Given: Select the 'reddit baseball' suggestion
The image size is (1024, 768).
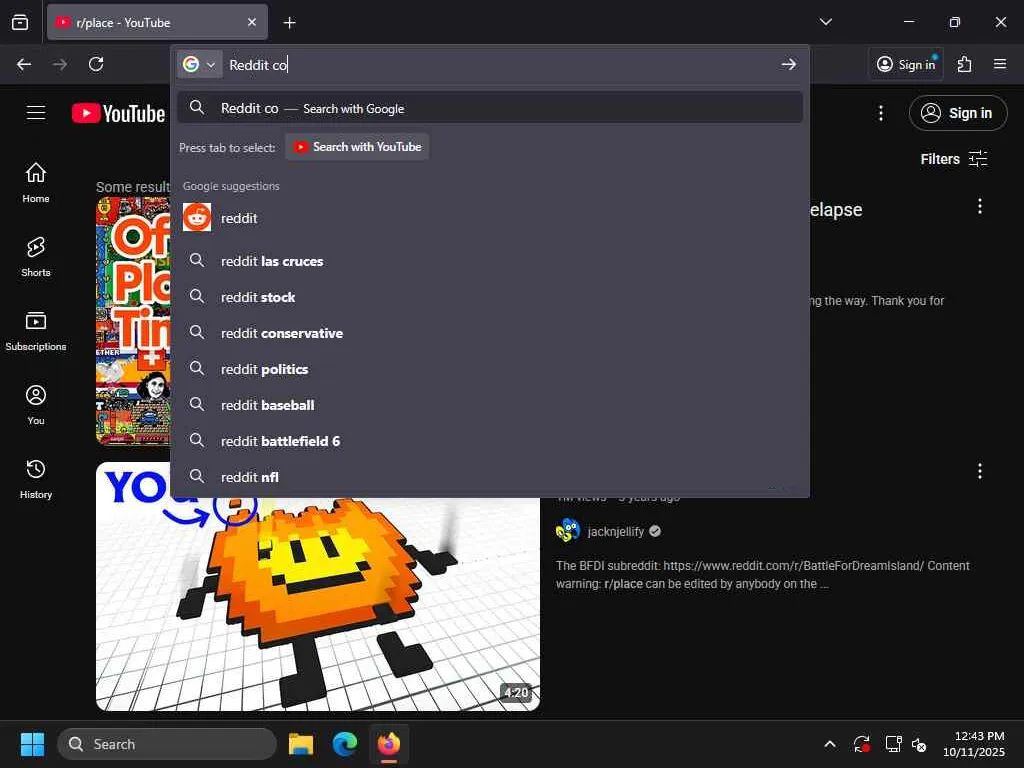Looking at the screenshot, I should tap(490, 404).
